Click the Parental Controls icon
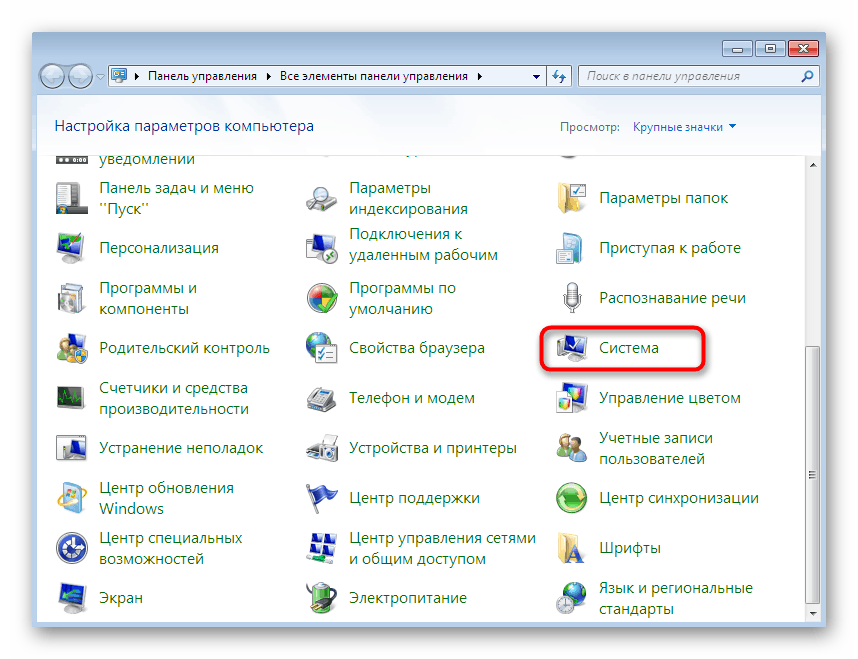858x659 pixels. coord(72,348)
